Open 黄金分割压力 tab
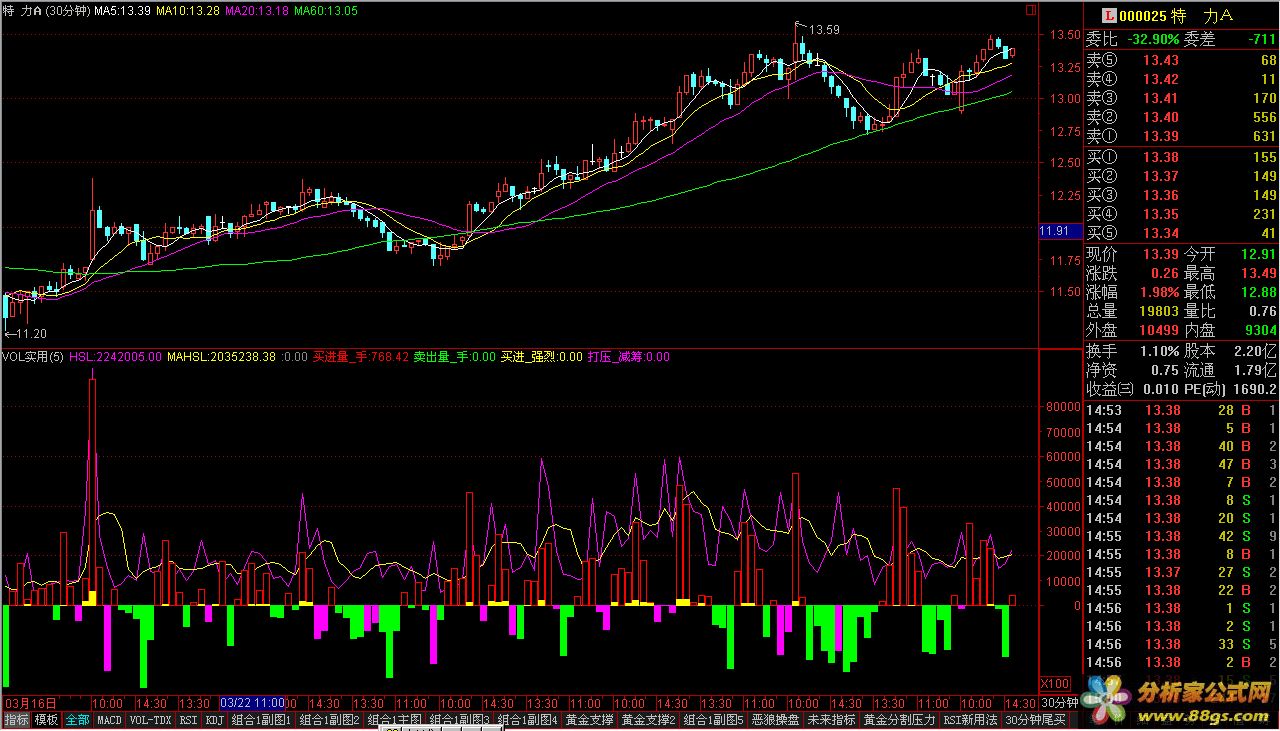 pyautogui.click(x=899, y=719)
